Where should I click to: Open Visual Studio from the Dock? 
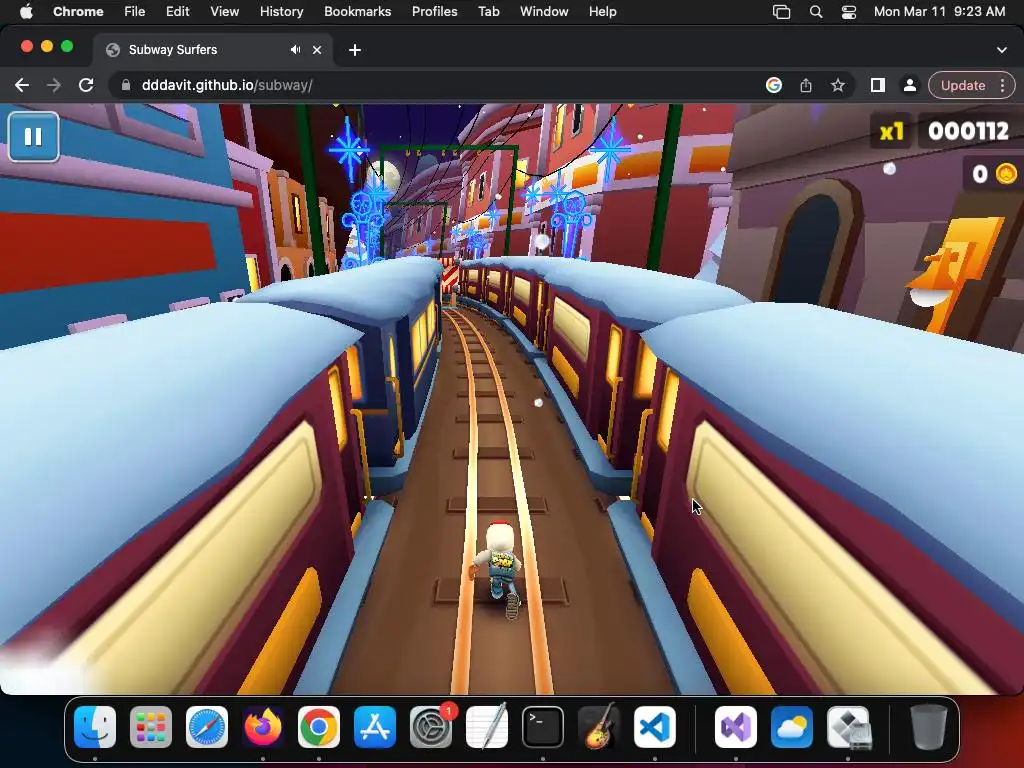point(736,727)
